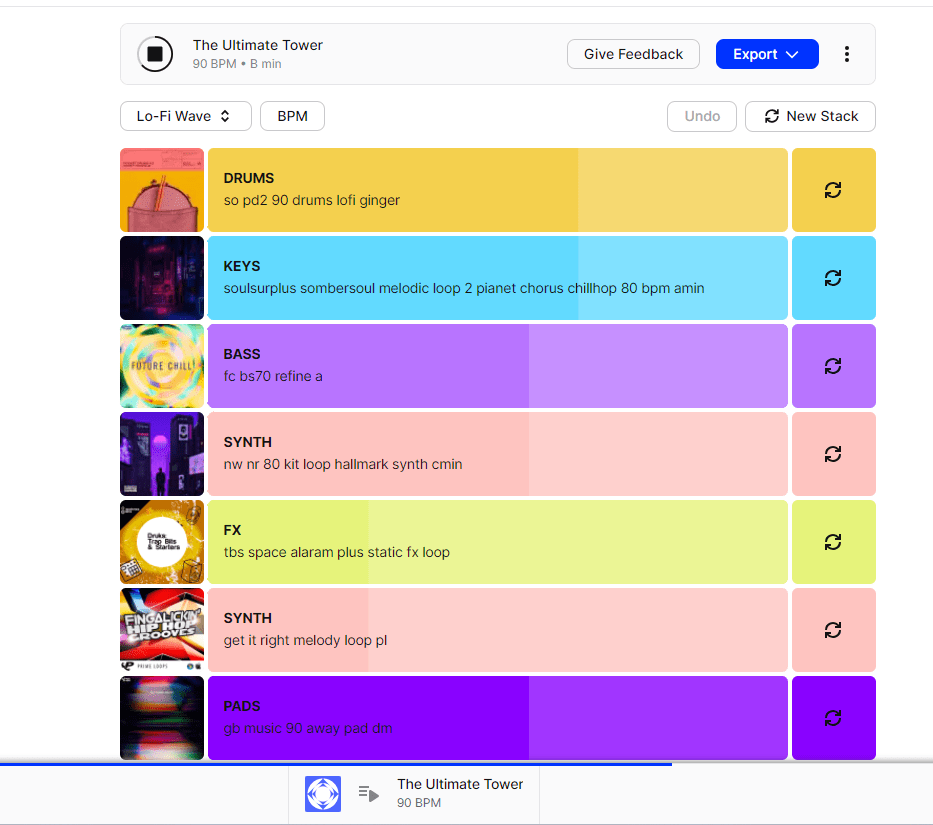Open the Future Chill BASS pack thumbnail

(162, 366)
